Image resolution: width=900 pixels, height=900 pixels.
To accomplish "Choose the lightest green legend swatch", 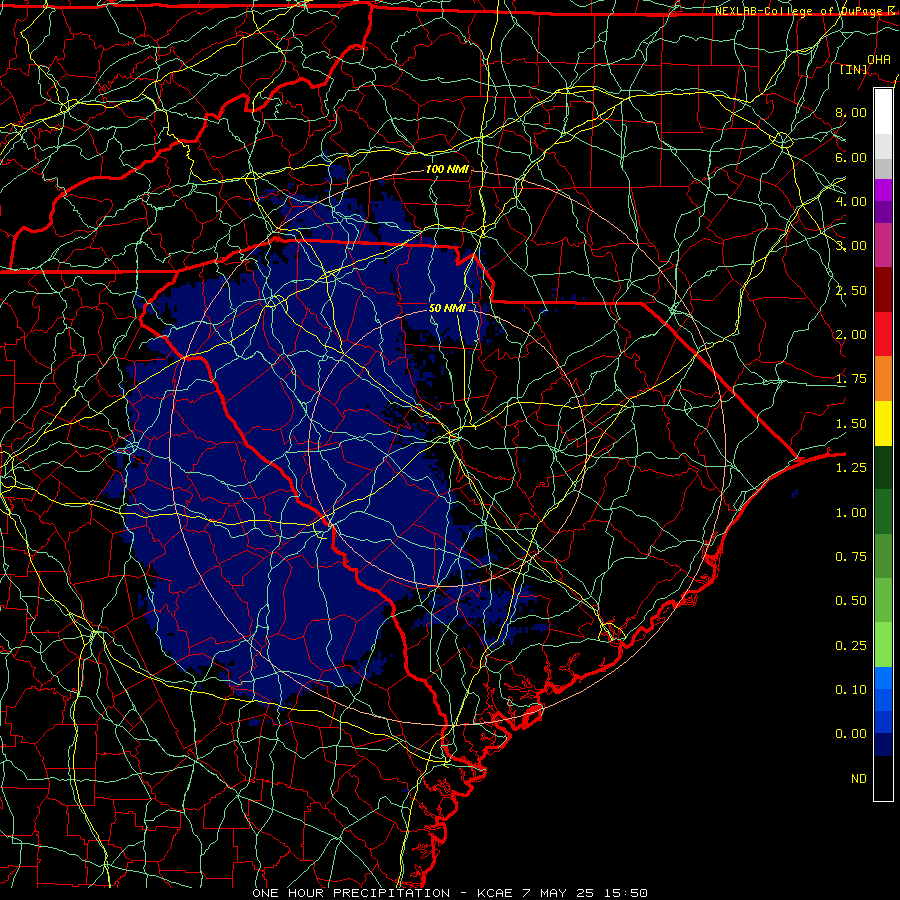I will (883, 645).
